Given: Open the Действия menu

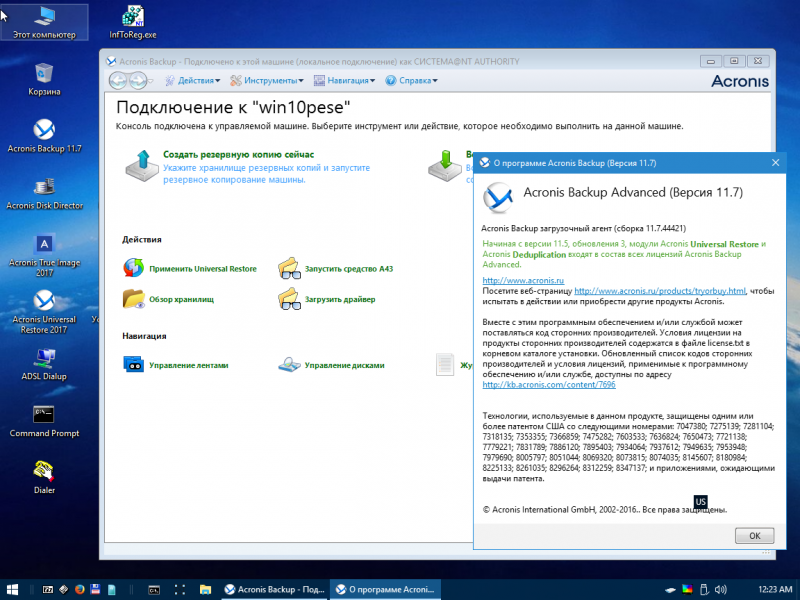Looking at the screenshot, I should (x=192, y=81).
